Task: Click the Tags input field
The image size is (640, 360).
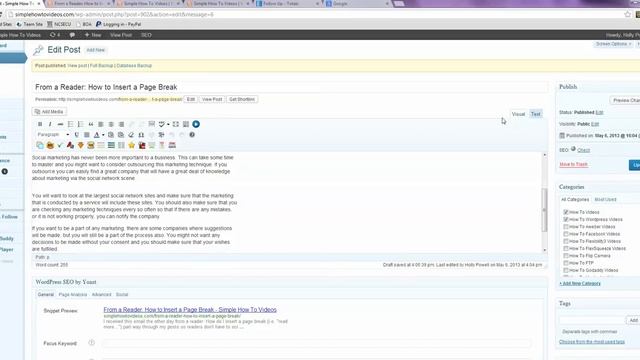Action: point(592,320)
